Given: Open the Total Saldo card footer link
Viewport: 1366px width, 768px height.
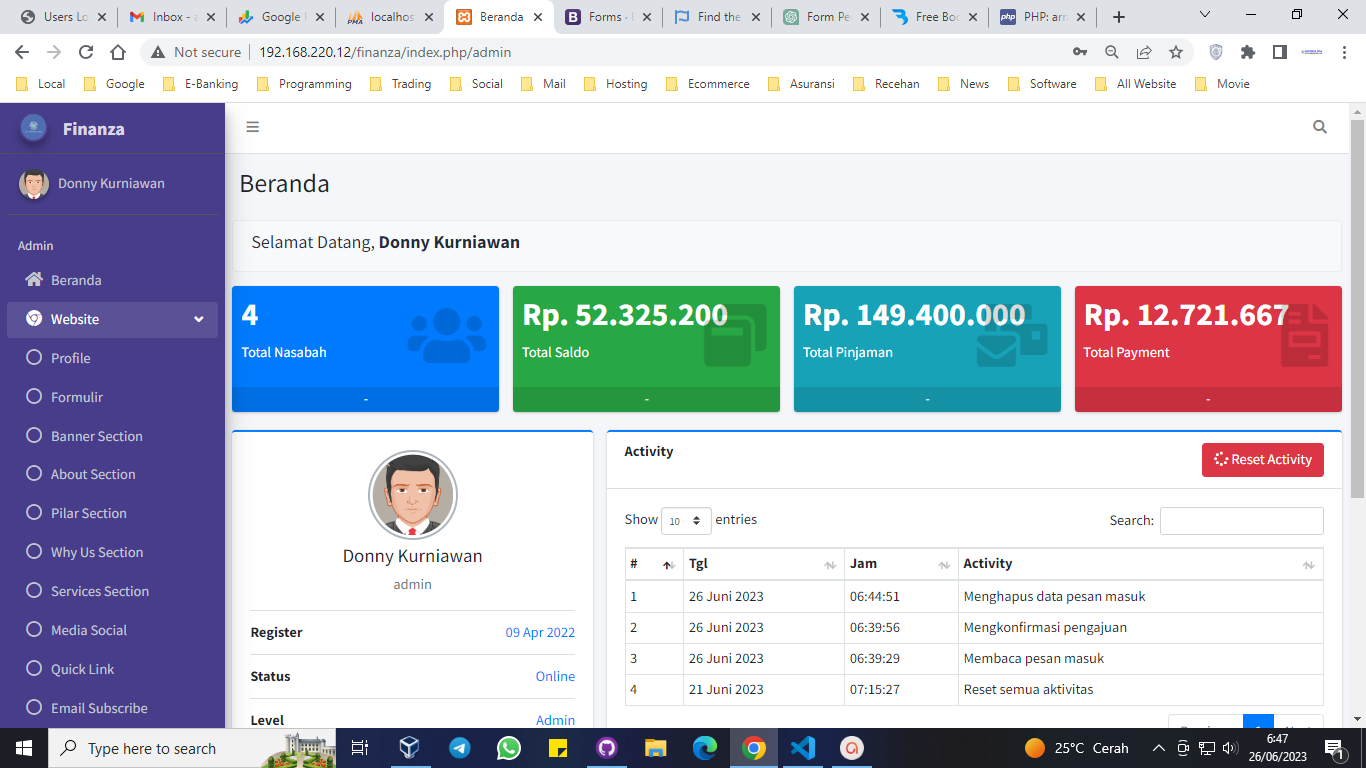Looking at the screenshot, I should click(x=646, y=399).
